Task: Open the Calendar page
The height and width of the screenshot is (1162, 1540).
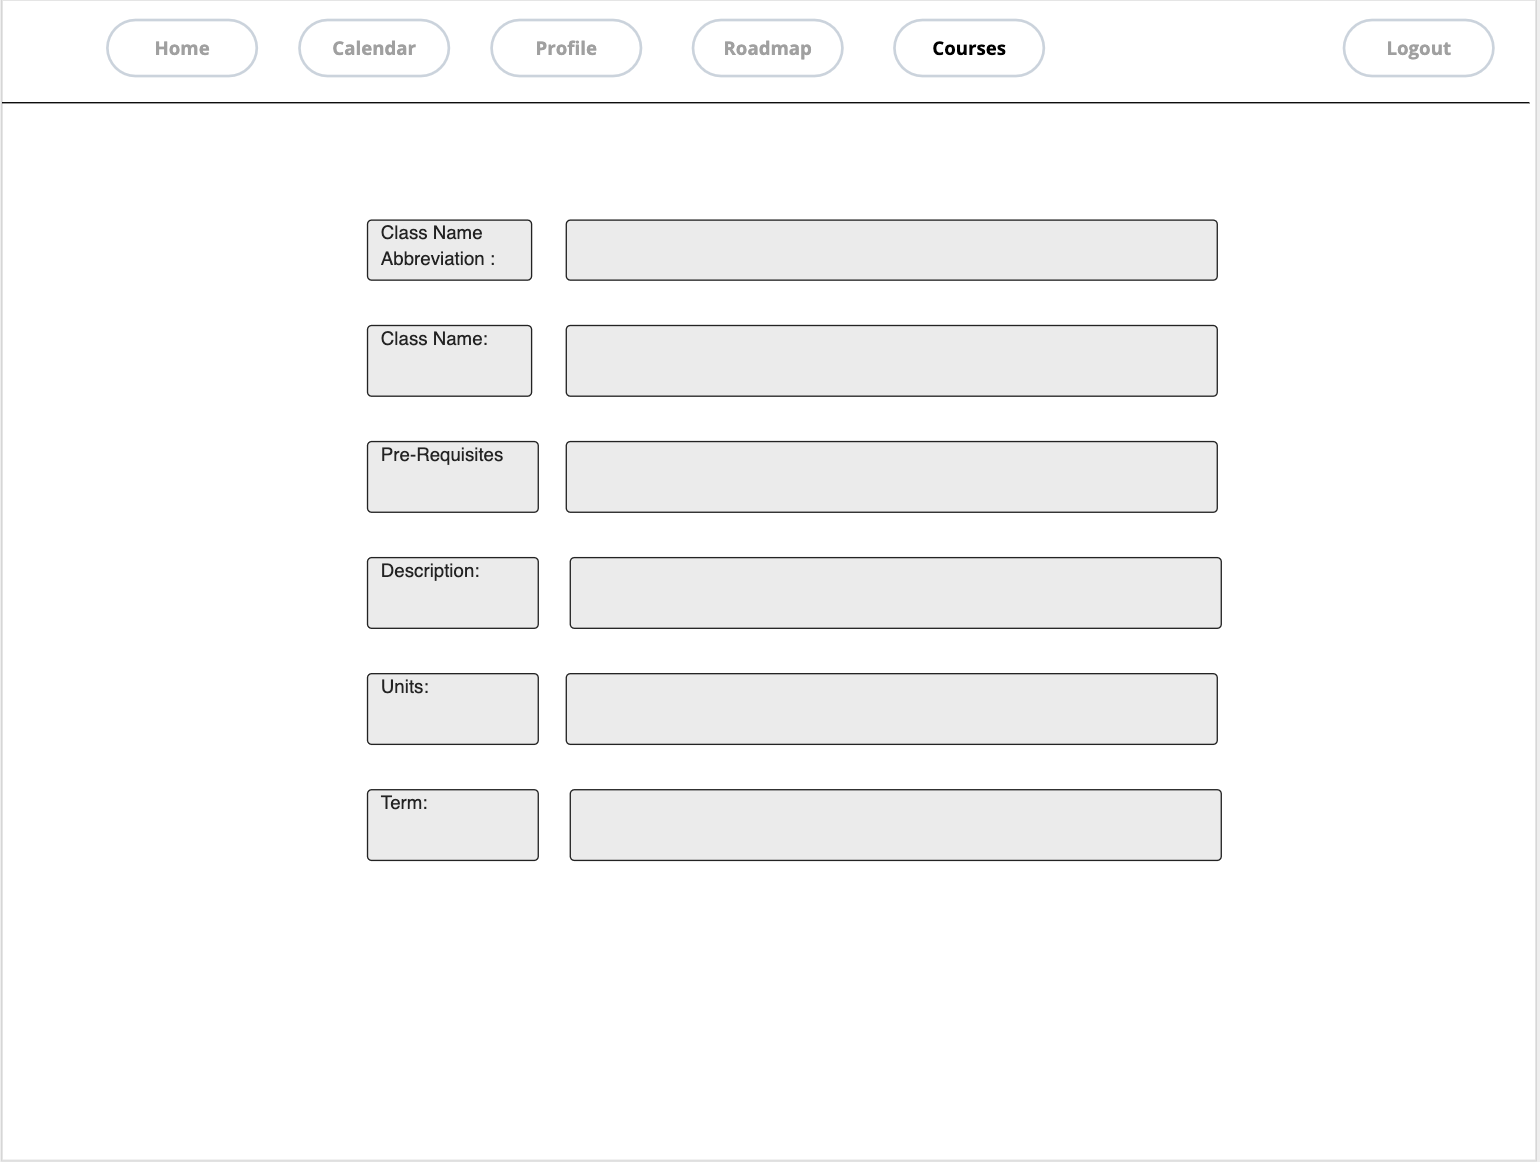Action: click(374, 48)
